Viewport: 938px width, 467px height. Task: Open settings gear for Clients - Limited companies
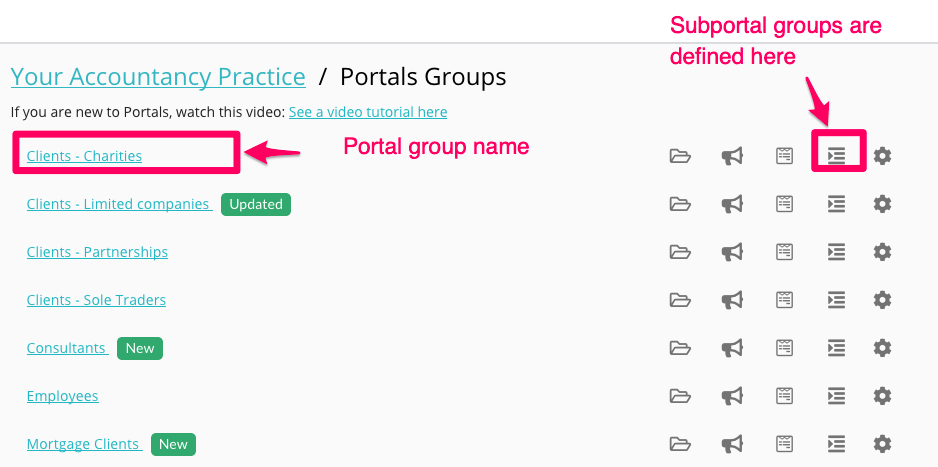[x=882, y=204]
